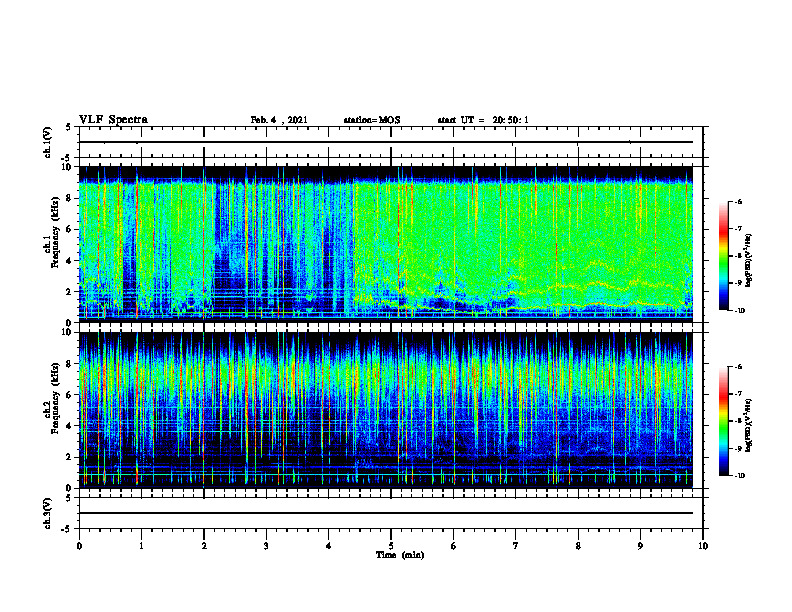792x612 pixels.
Task: Click time axis tick label "0"
Action: pos(79,546)
